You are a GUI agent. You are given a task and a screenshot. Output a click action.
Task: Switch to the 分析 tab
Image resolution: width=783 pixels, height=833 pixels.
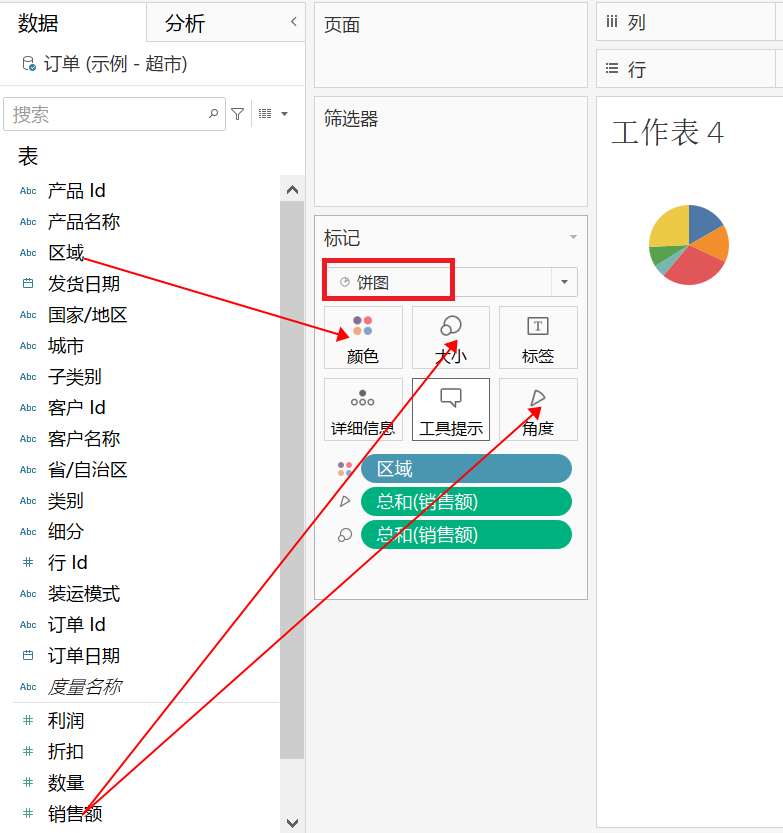click(x=184, y=23)
